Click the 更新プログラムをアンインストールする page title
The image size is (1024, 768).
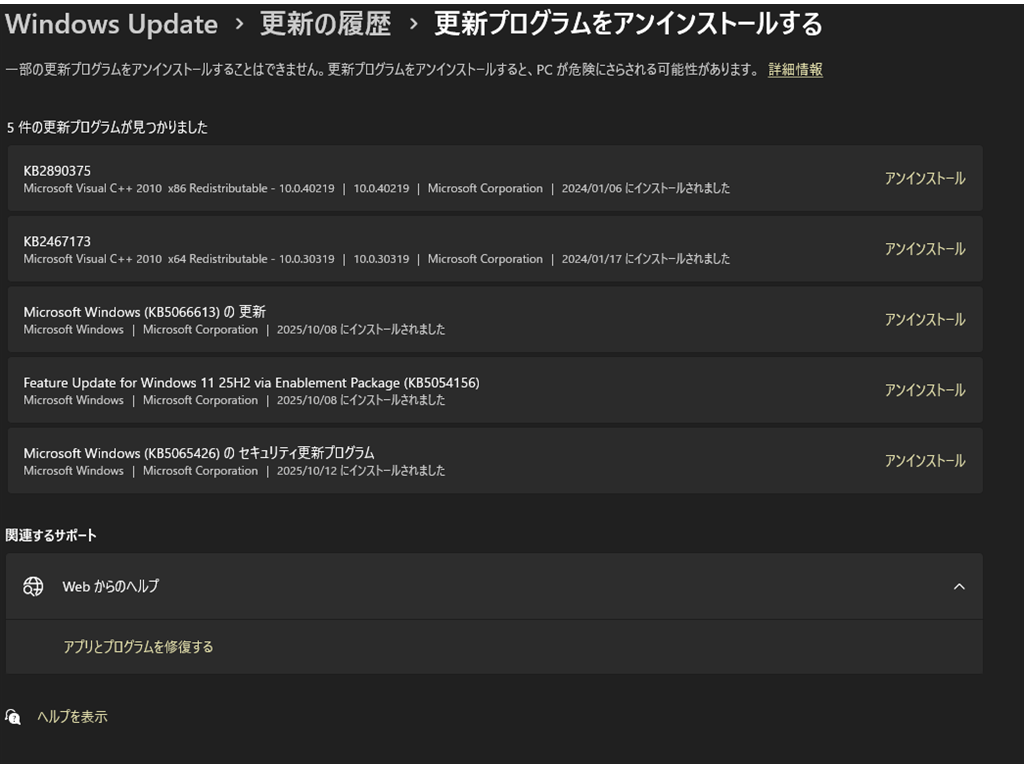coord(628,24)
